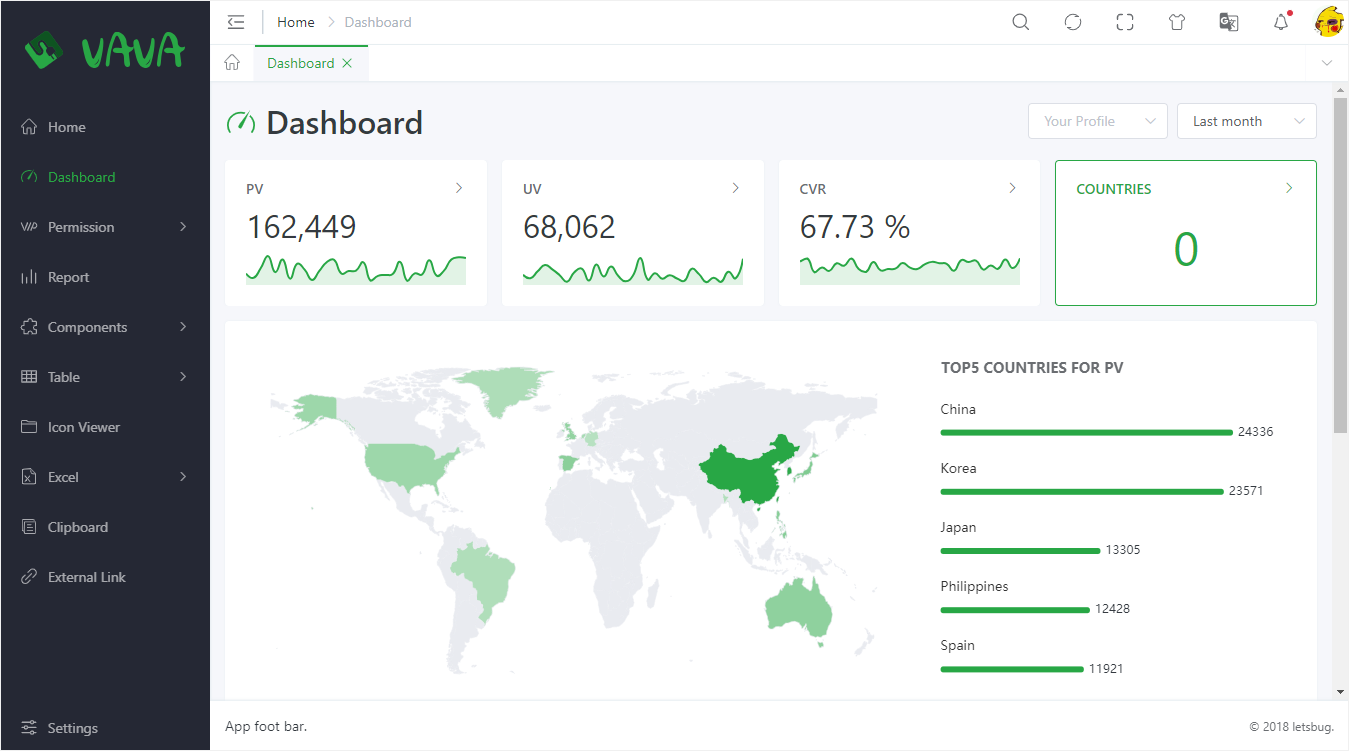1349x751 pixels.
Task: Select the Dashboard tab
Action: click(311, 63)
